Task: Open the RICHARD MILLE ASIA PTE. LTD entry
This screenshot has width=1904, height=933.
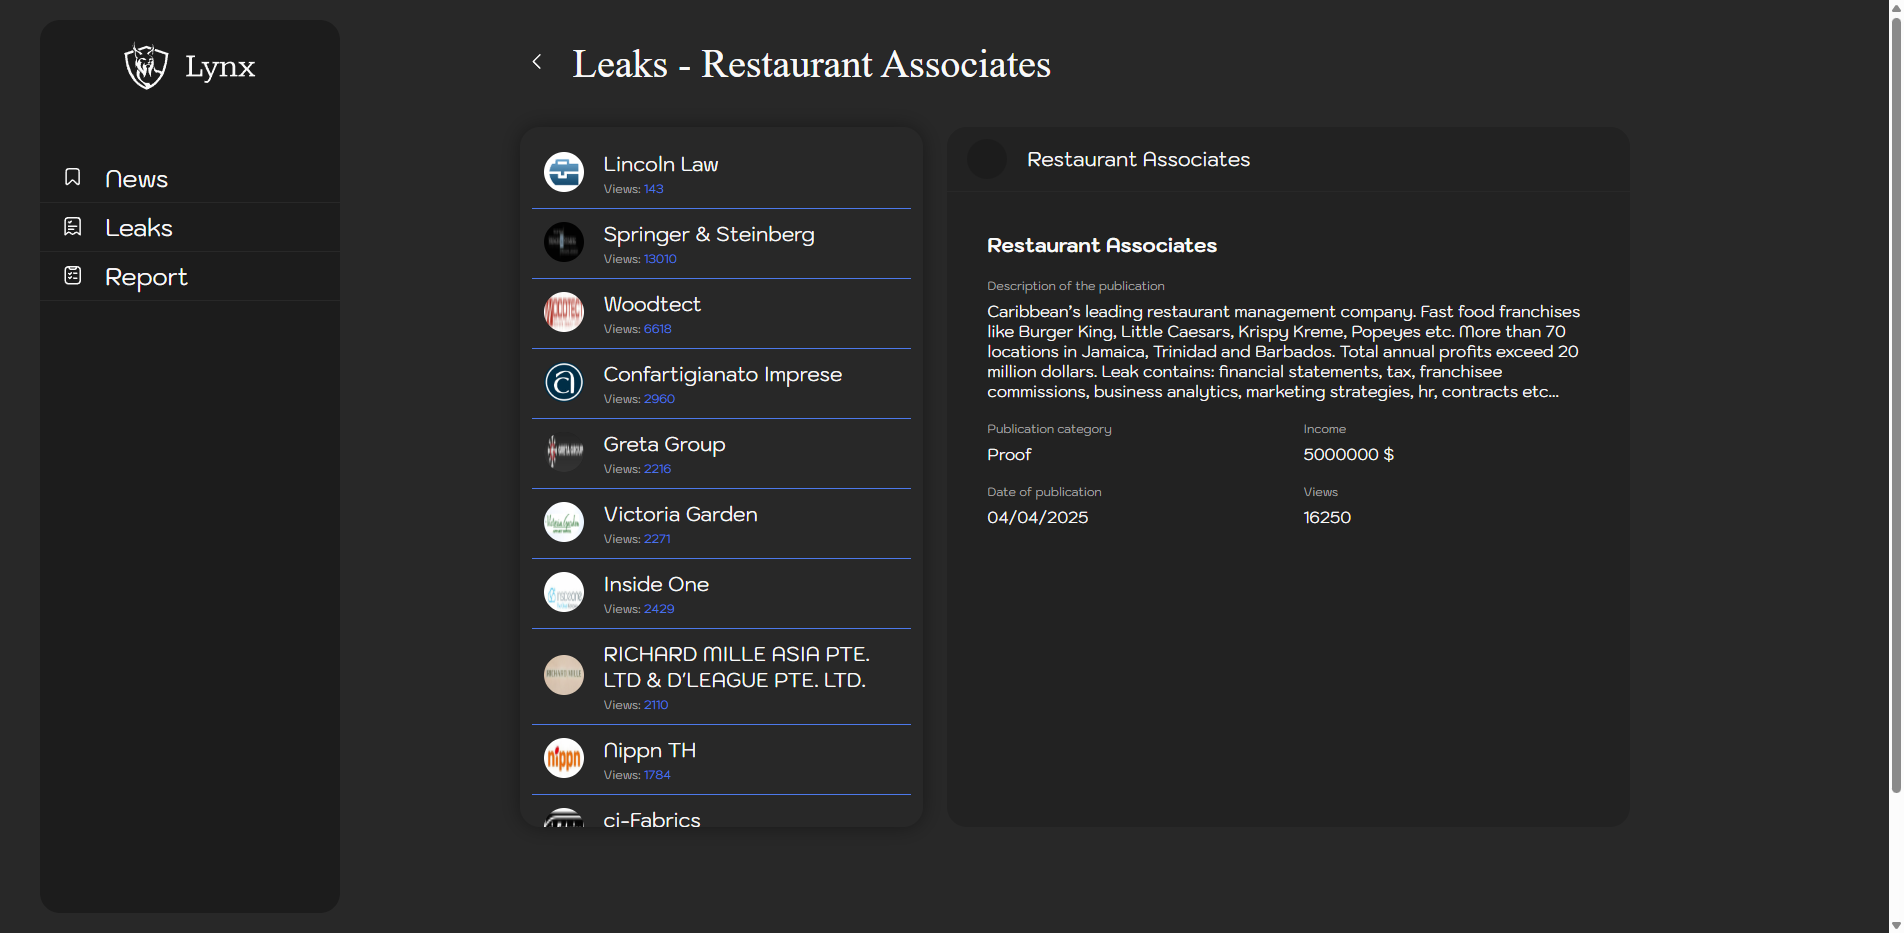Action: click(x=735, y=667)
